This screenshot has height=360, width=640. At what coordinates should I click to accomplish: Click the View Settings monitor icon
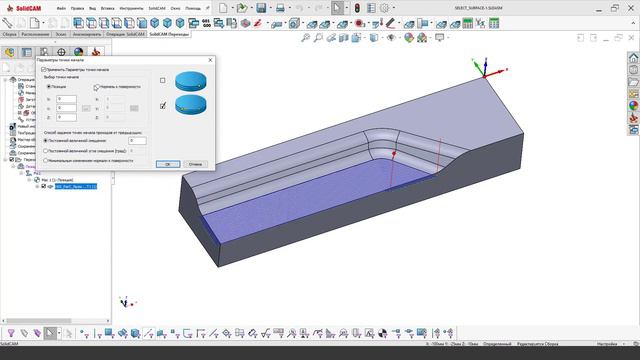pos(439,38)
